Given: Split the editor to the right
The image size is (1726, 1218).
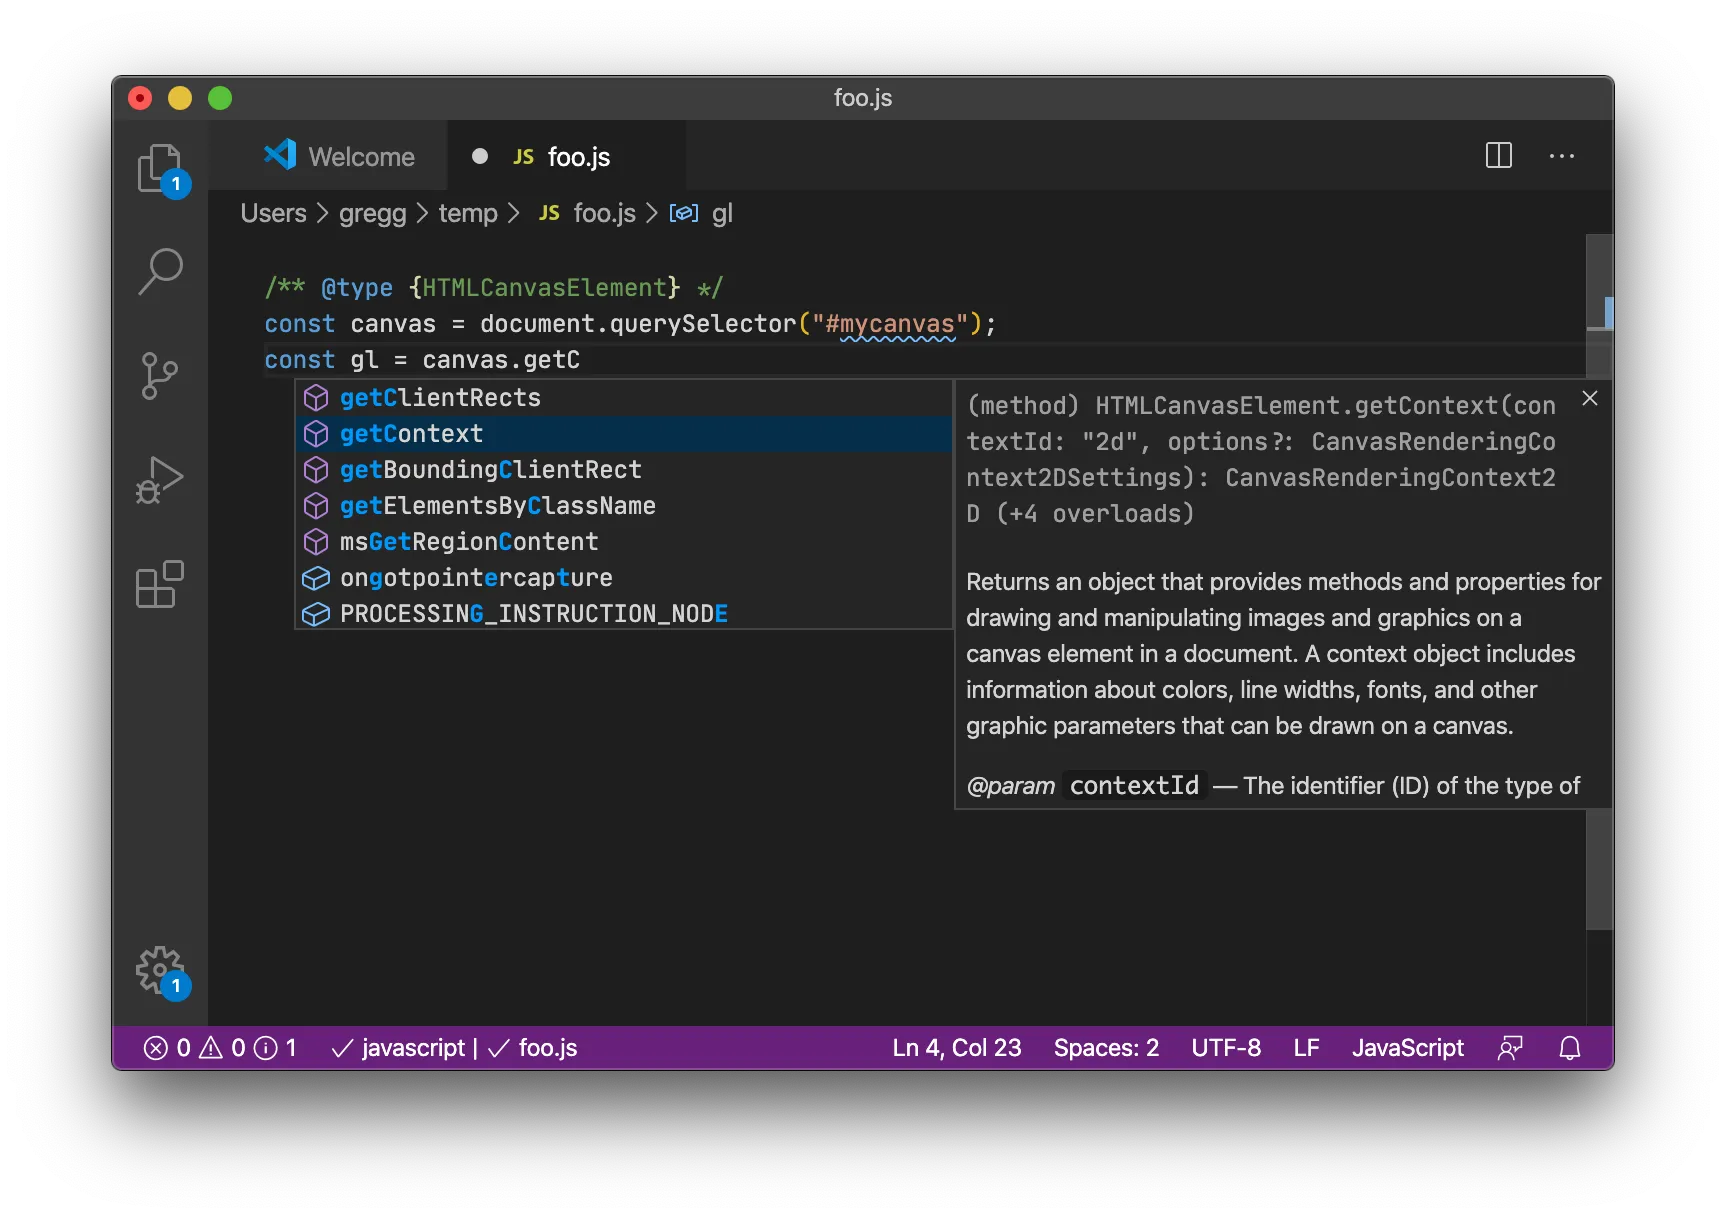Looking at the screenshot, I should point(1498,156).
